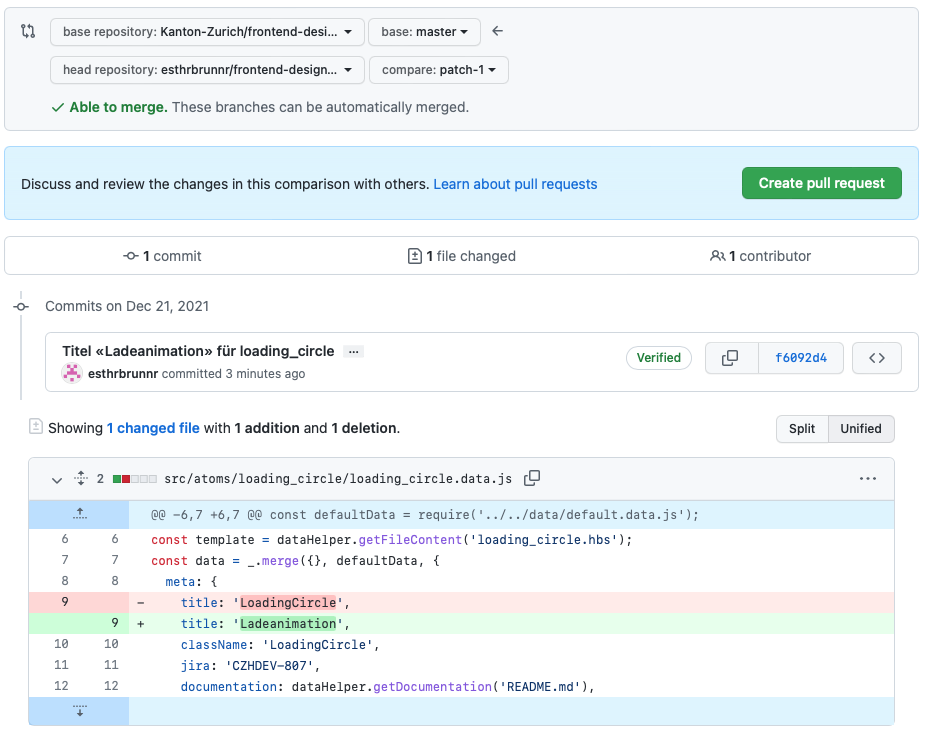Expand the commit message ellipsis
Viewport: 927px width, 738px height.
353,352
